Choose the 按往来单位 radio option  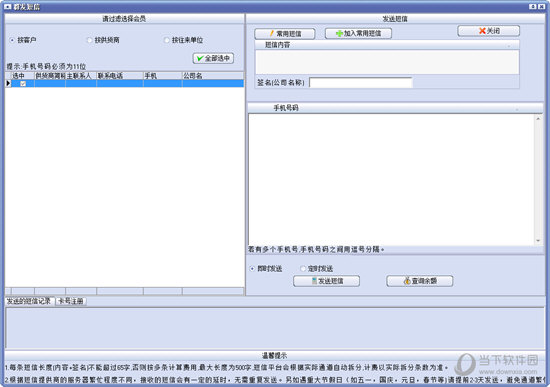click(167, 40)
